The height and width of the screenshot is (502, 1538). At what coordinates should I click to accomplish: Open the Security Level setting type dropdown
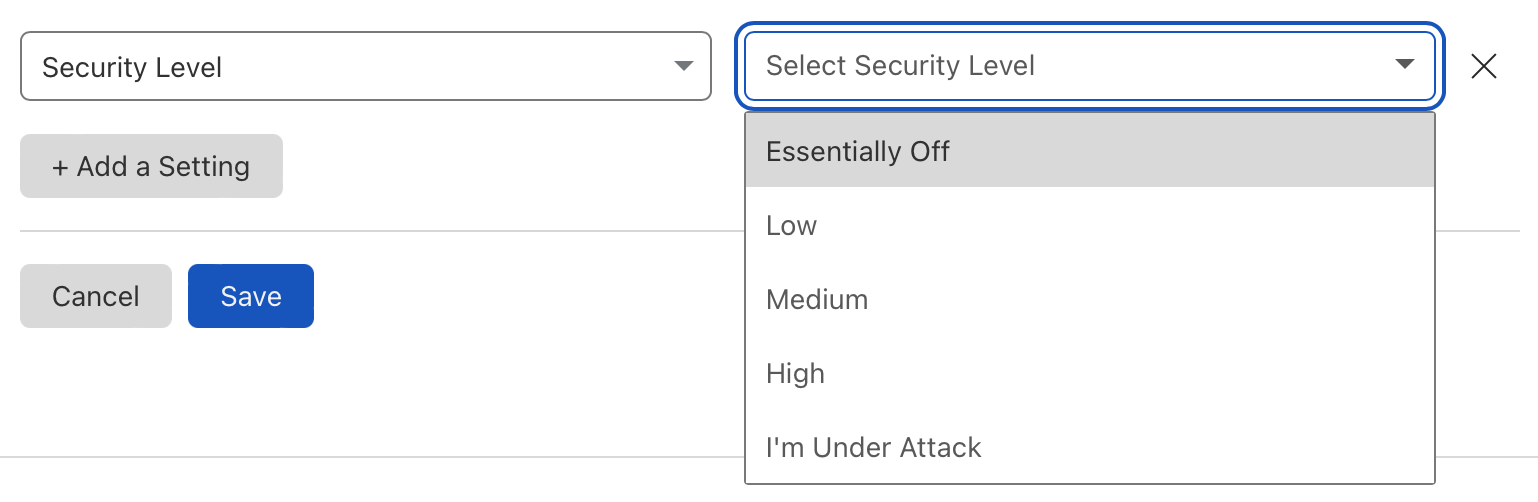tap(365, 67)
